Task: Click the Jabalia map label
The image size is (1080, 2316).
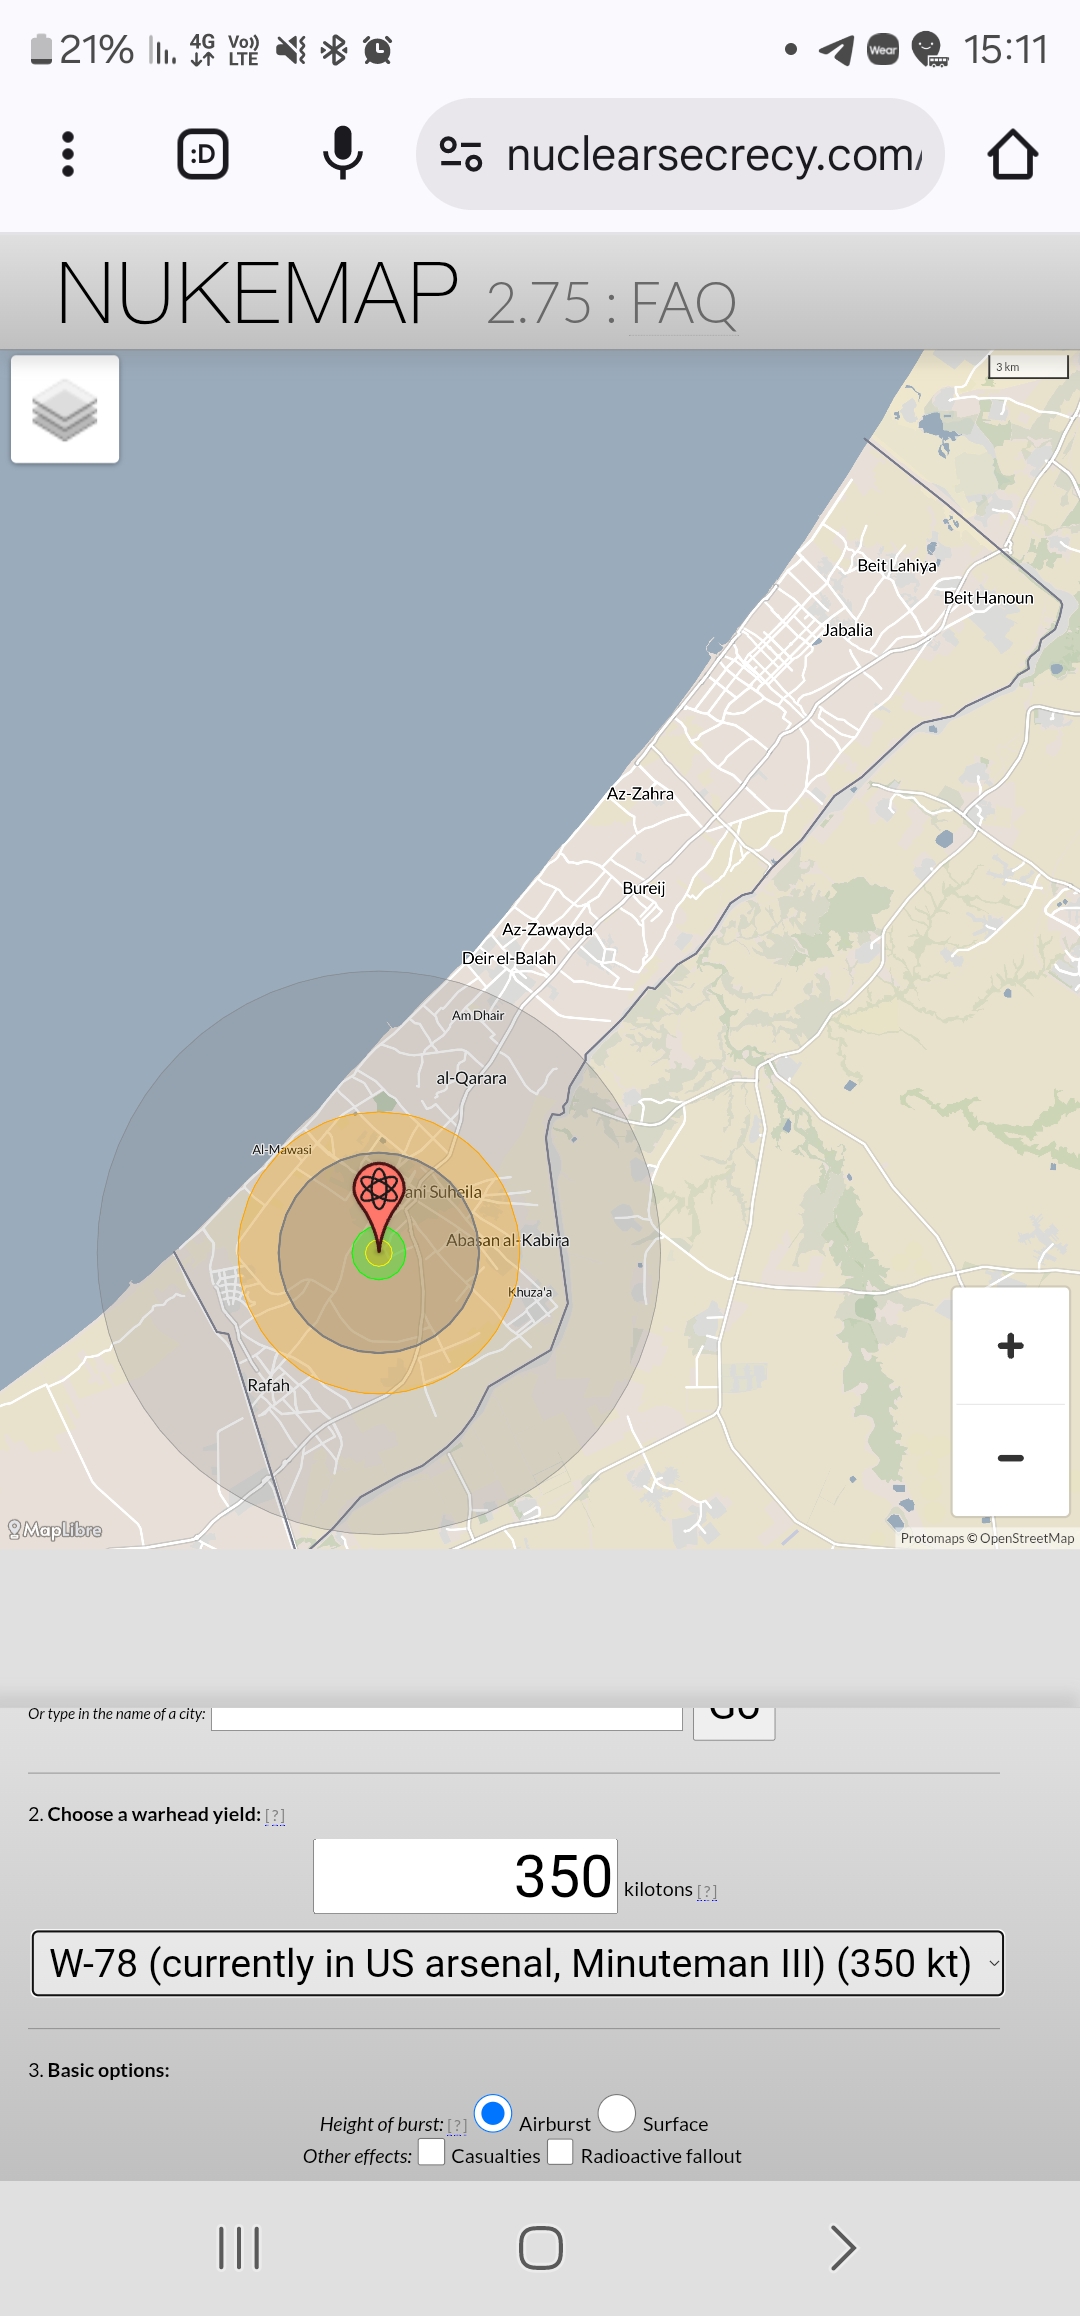Action: click(x=848, y=630)
